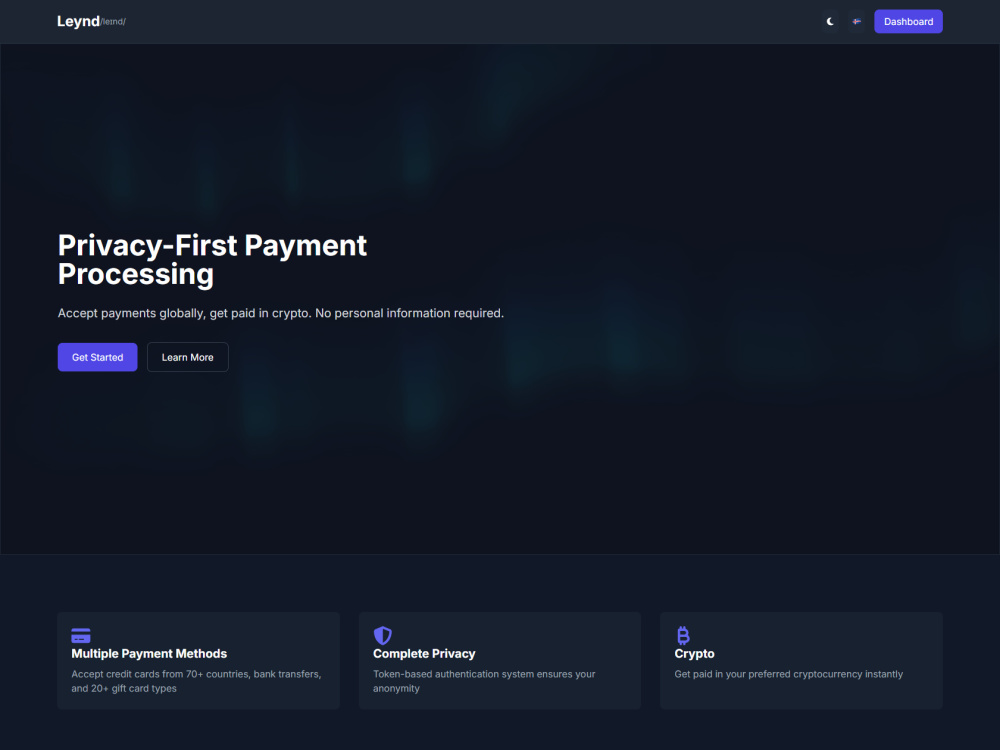The width and height of the screenshot is (1000, 750).
Task: Click the Get Started button
Action: (x=98, y=357)
